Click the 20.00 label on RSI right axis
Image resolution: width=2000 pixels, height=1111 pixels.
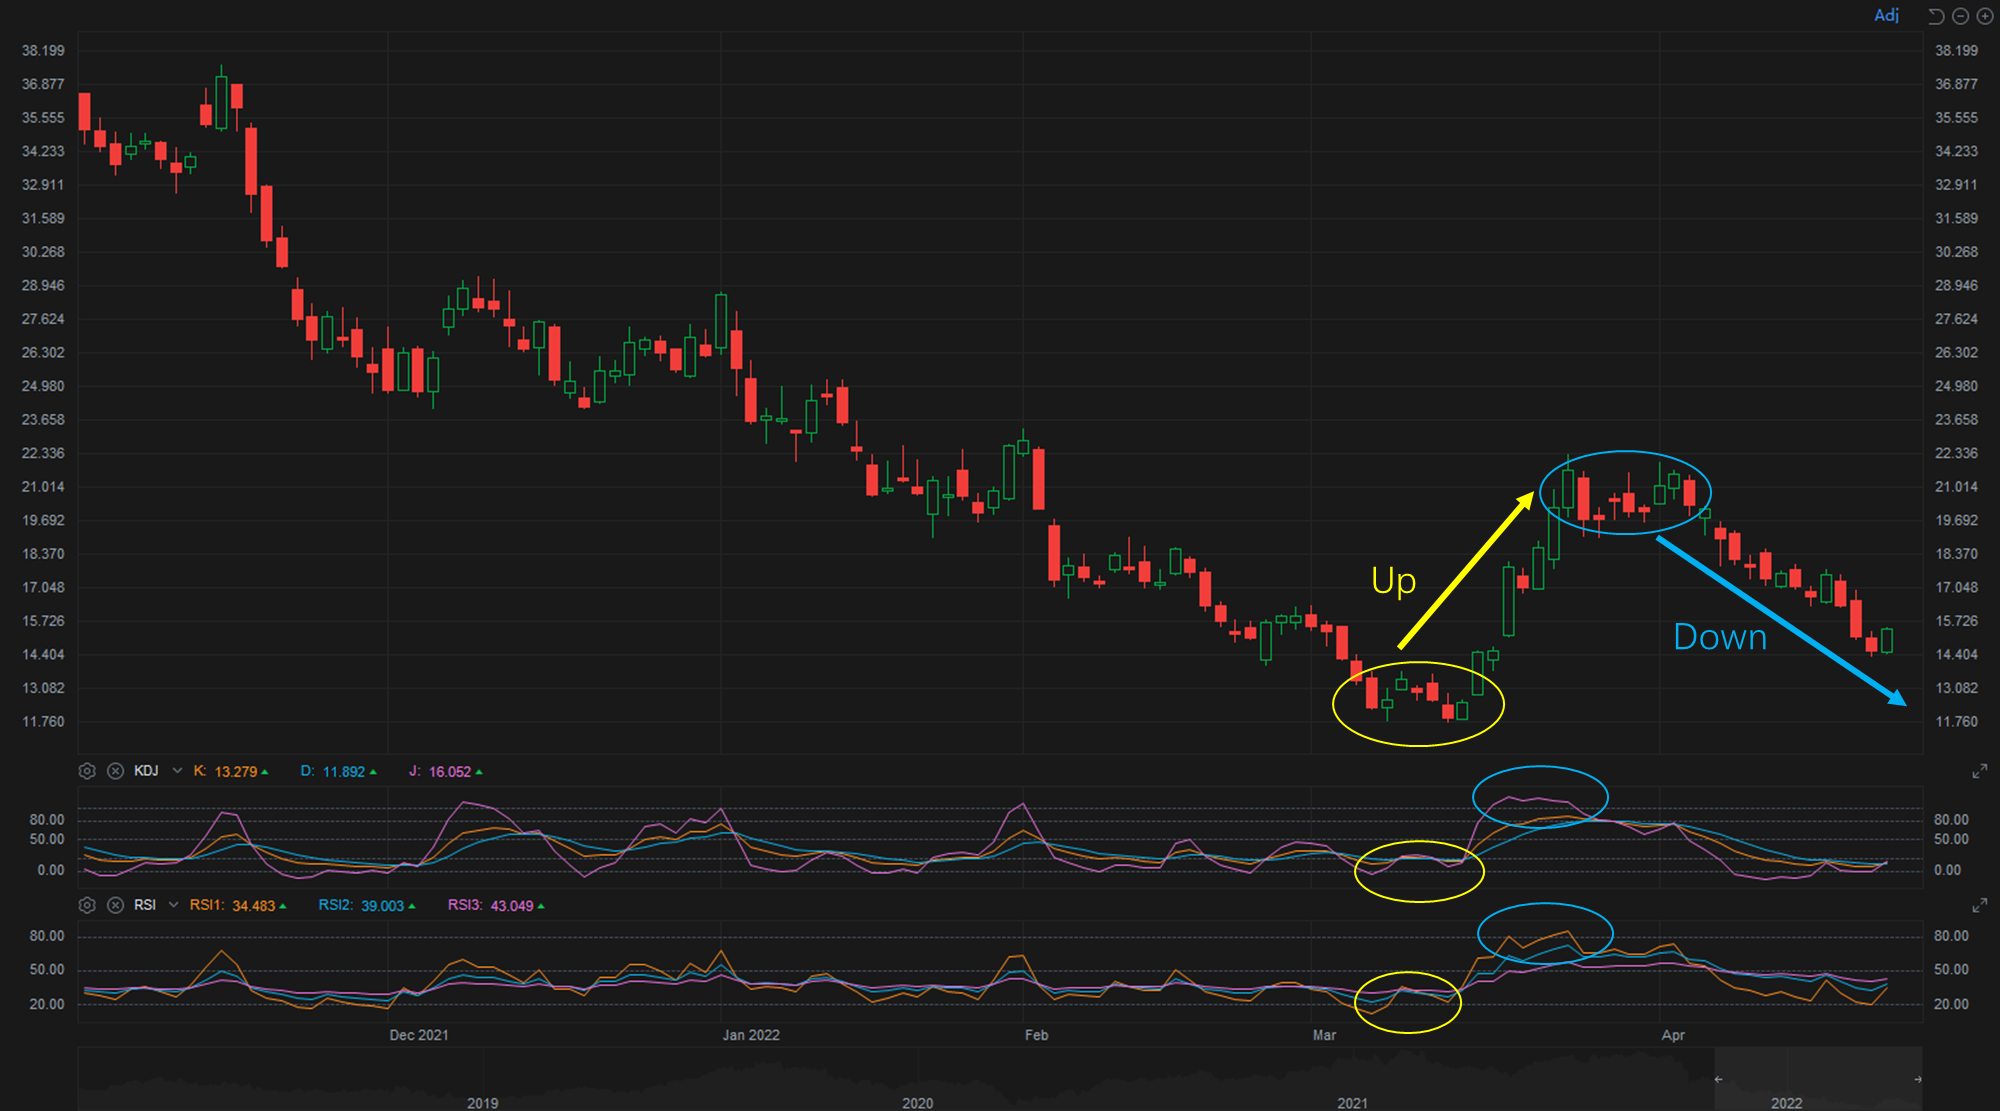point(1951,1004)
